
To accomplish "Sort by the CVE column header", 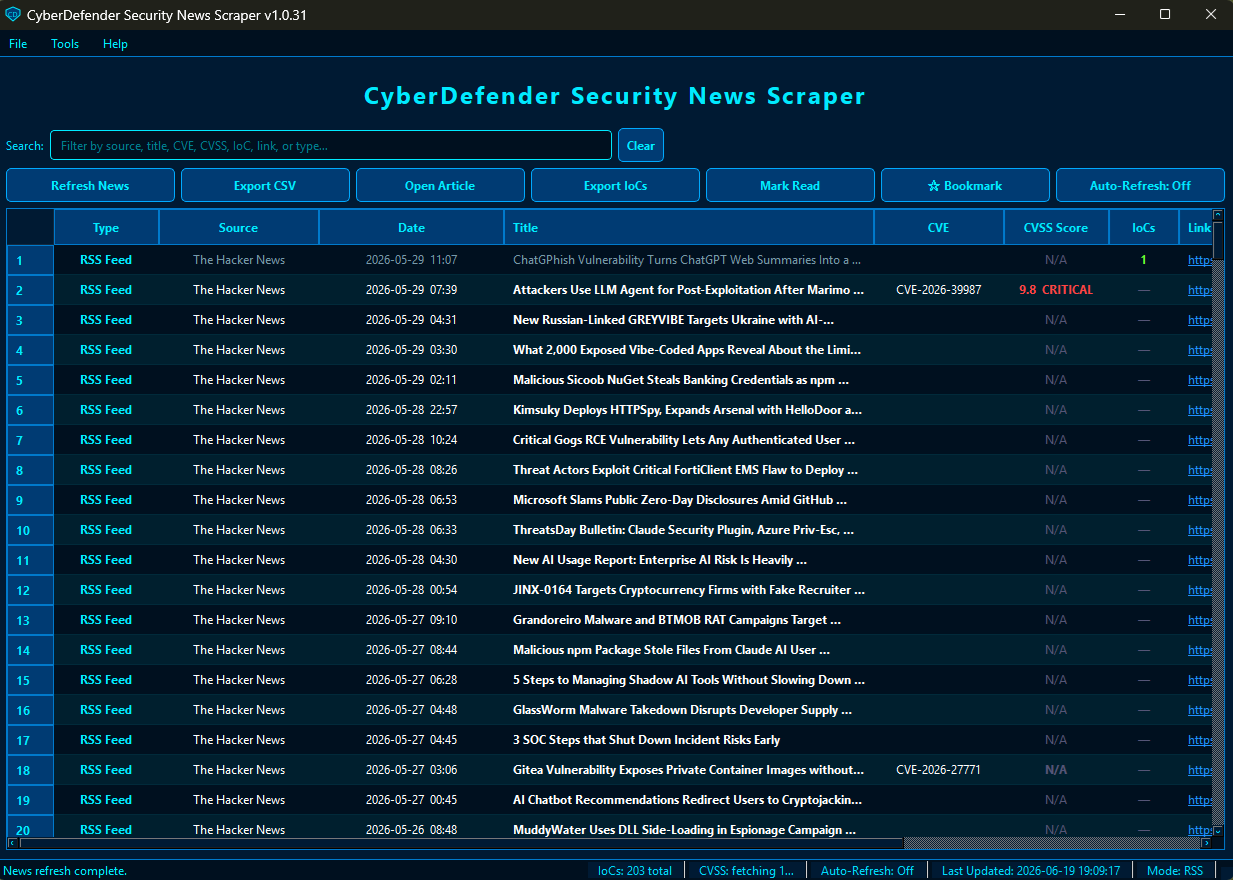I will [939, 227].
